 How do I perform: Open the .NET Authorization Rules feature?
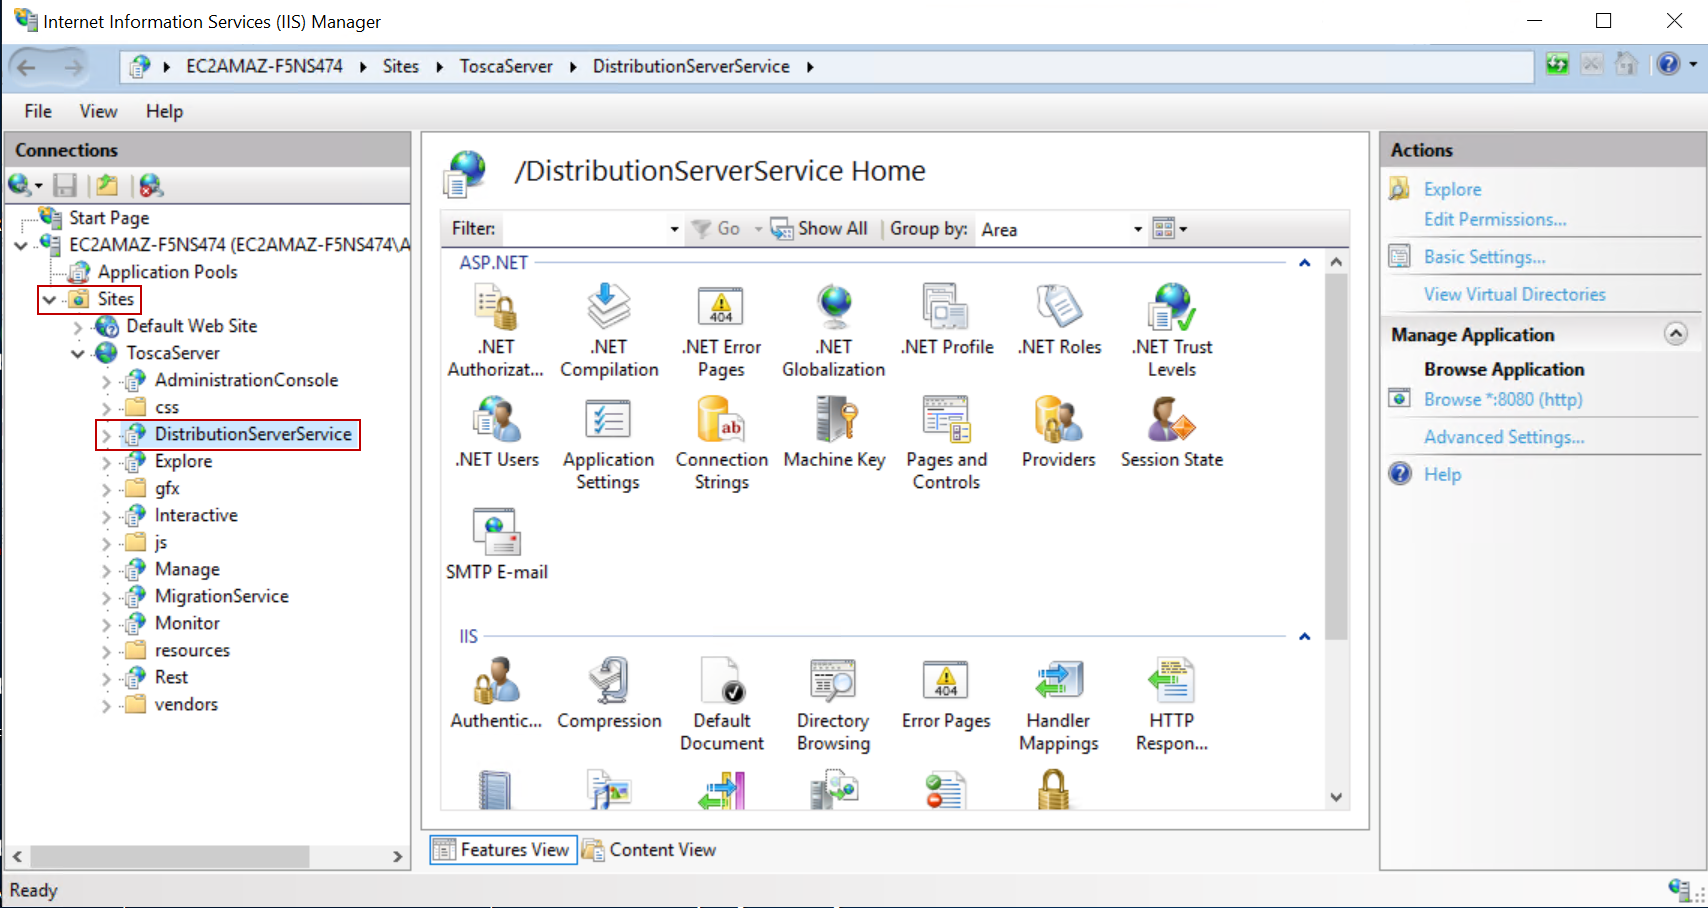click(x=496, y=331)
